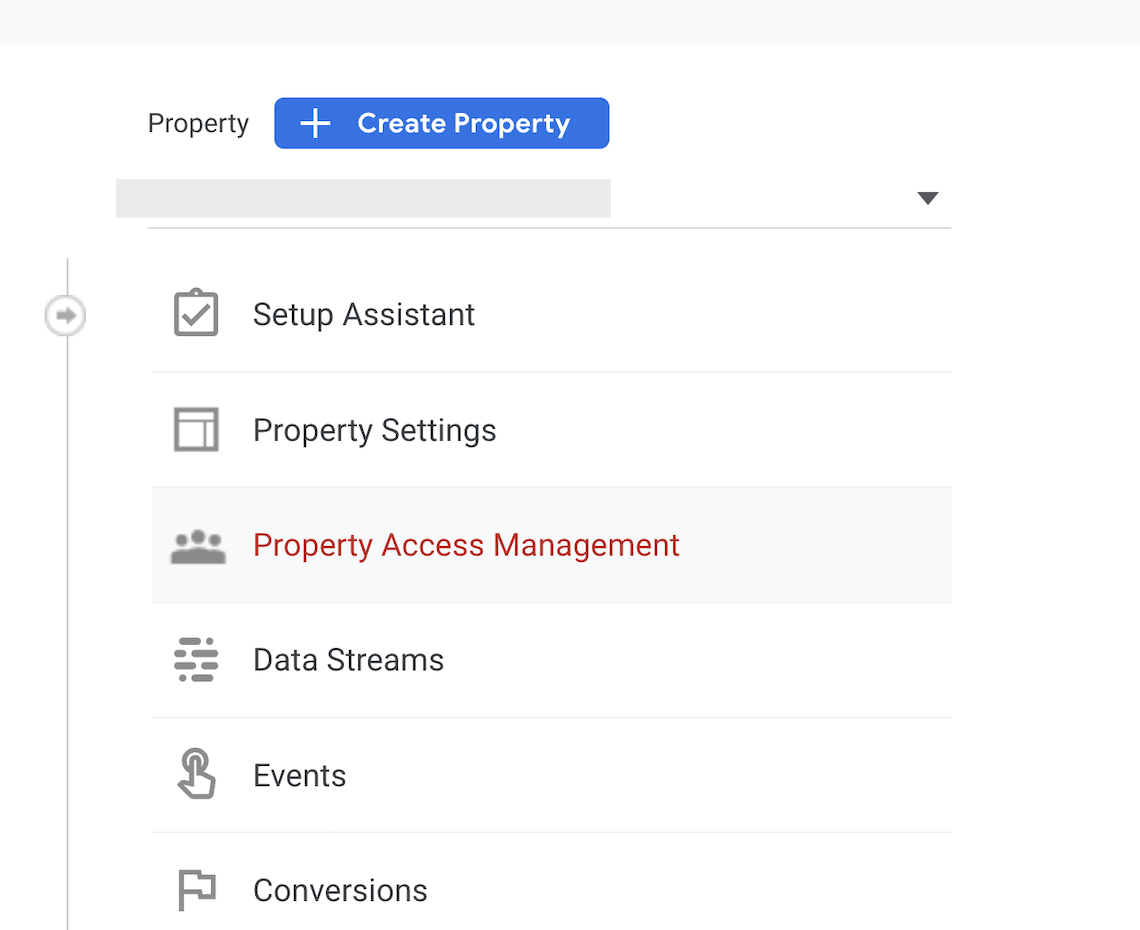Expand the gray property selector field
The width and height of the screenshot is (1140, 930).
[x=363, y=198]
